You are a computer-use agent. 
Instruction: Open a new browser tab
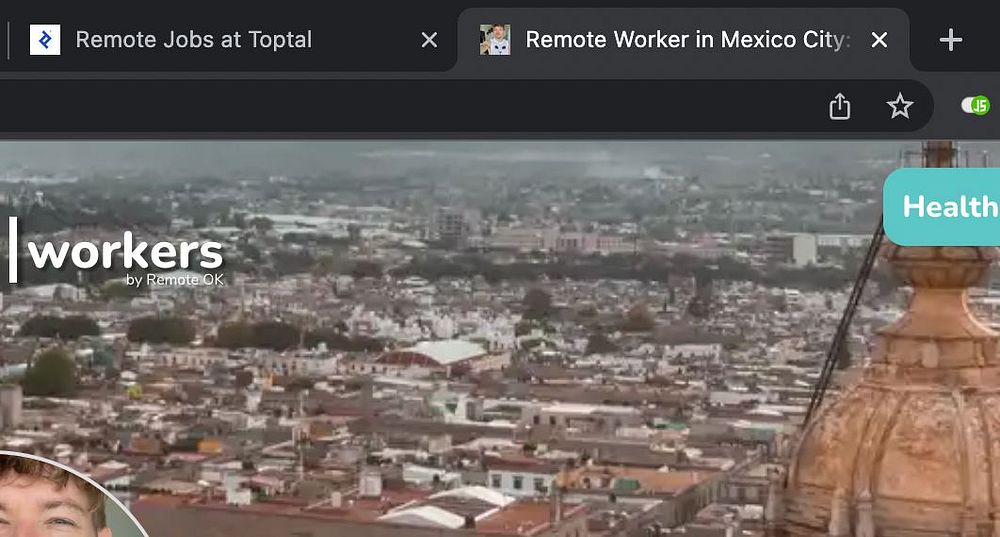click(x=950, y=40)
